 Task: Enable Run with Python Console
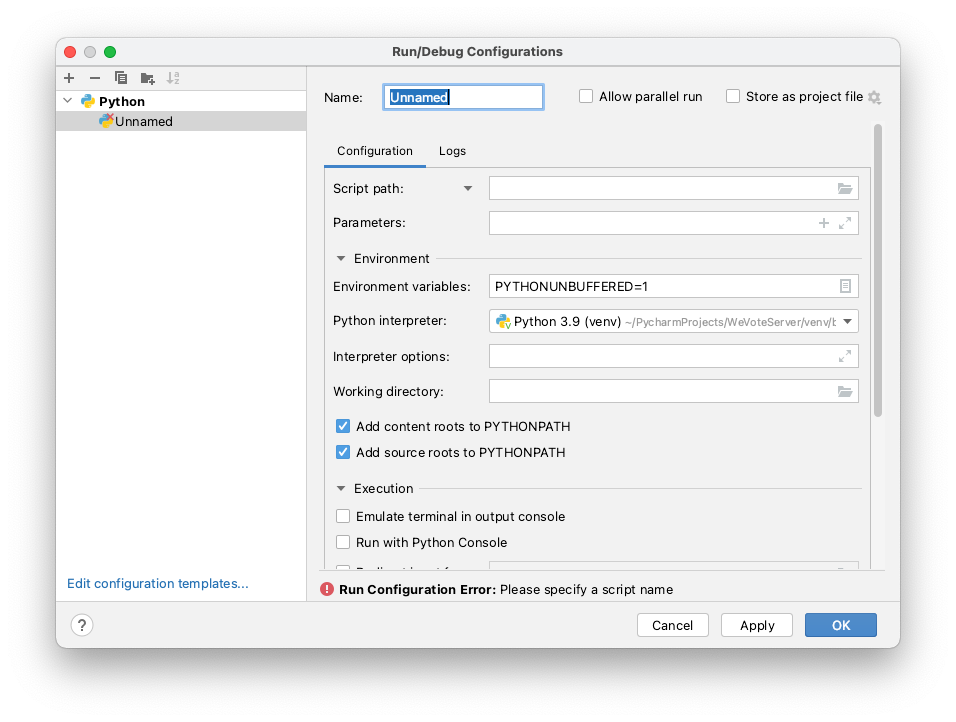pos(343,543)
